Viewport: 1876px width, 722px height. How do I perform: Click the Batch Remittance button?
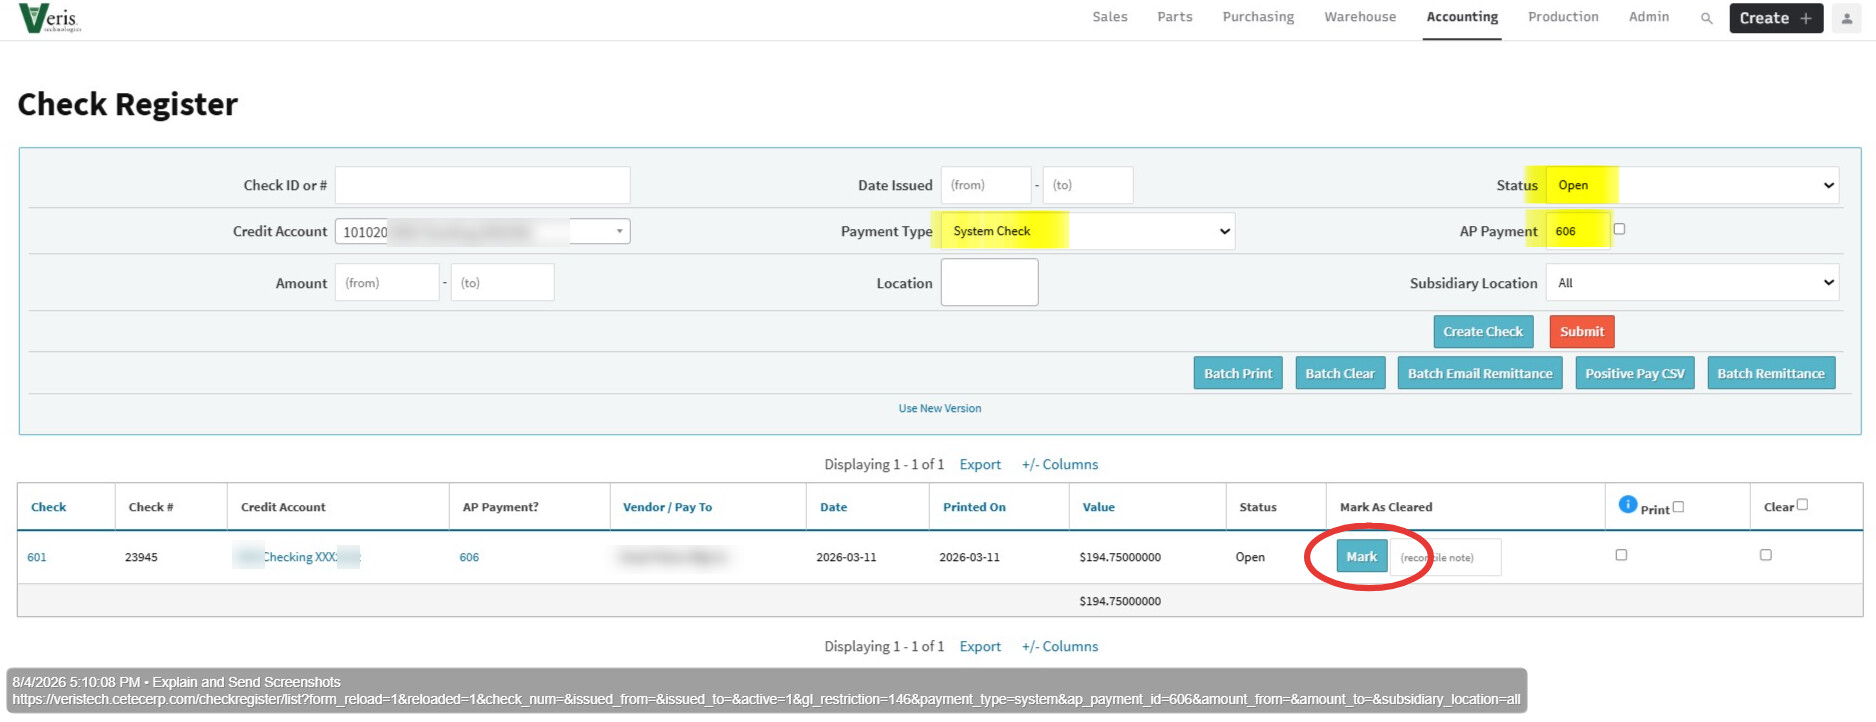click(x=1771, y=374)
